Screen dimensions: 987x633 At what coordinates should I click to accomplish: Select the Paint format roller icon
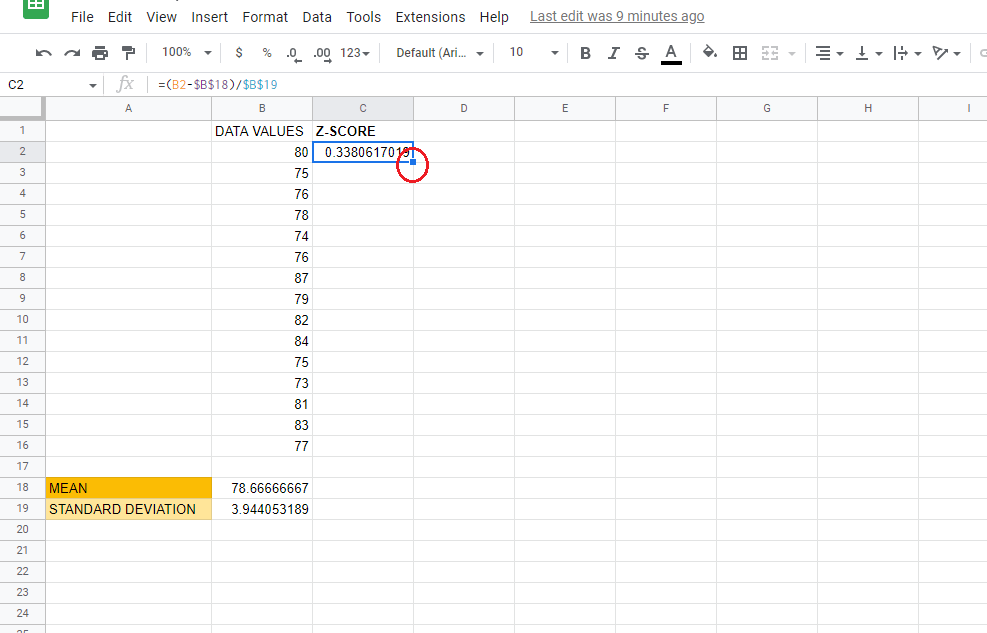tap(128, 53)
